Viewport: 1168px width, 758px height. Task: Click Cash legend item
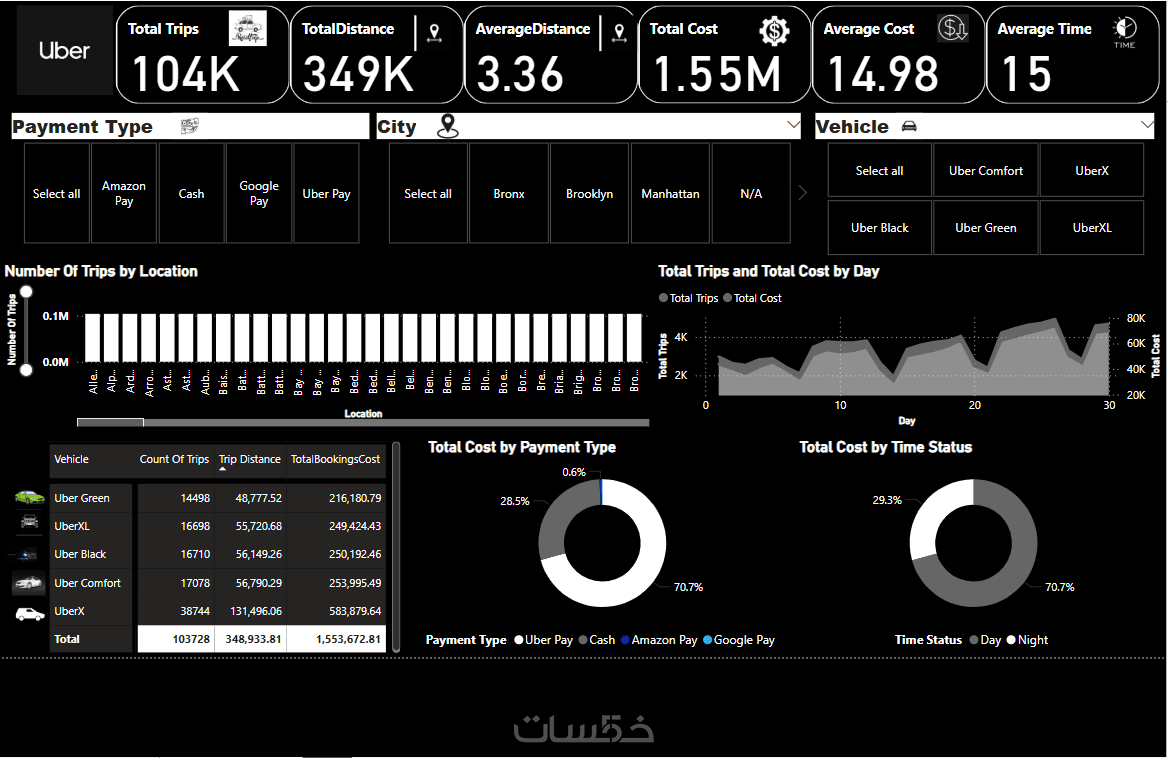(x=597, y=640)
